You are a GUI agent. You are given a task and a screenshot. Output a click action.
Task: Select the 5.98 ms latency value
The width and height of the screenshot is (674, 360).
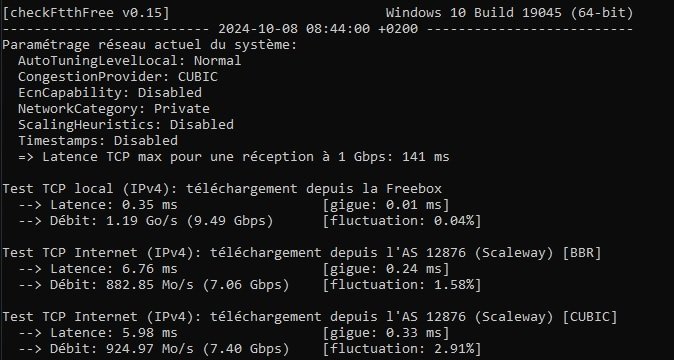point(150,333)
